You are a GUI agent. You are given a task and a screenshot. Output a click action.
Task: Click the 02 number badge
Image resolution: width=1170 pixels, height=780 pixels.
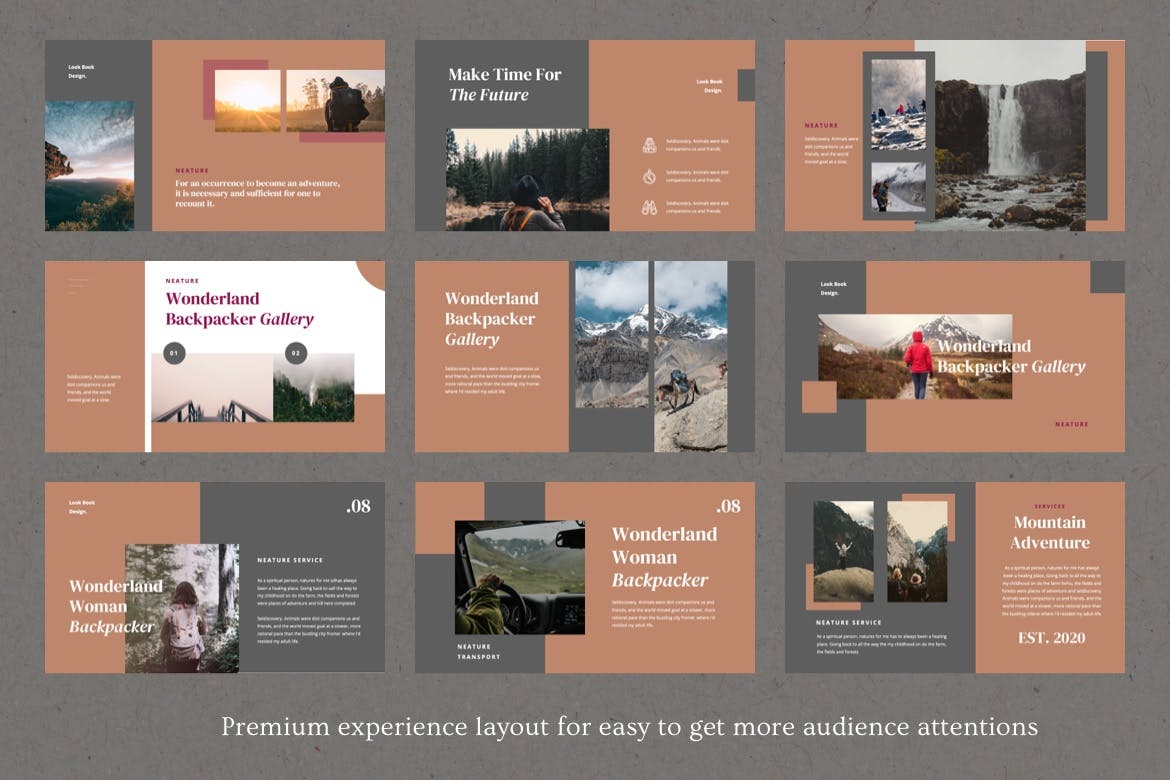pos(296,353)
